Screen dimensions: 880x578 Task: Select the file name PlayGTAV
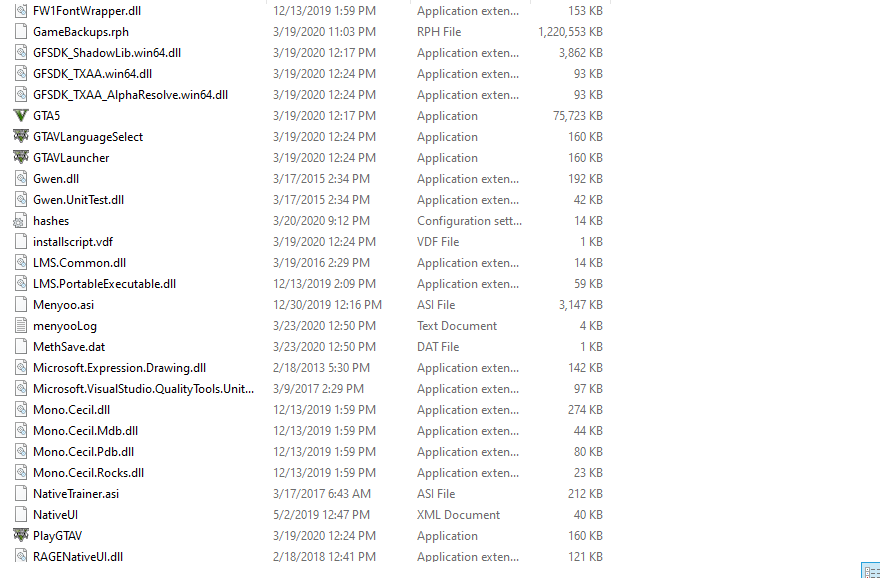[58, 536]
